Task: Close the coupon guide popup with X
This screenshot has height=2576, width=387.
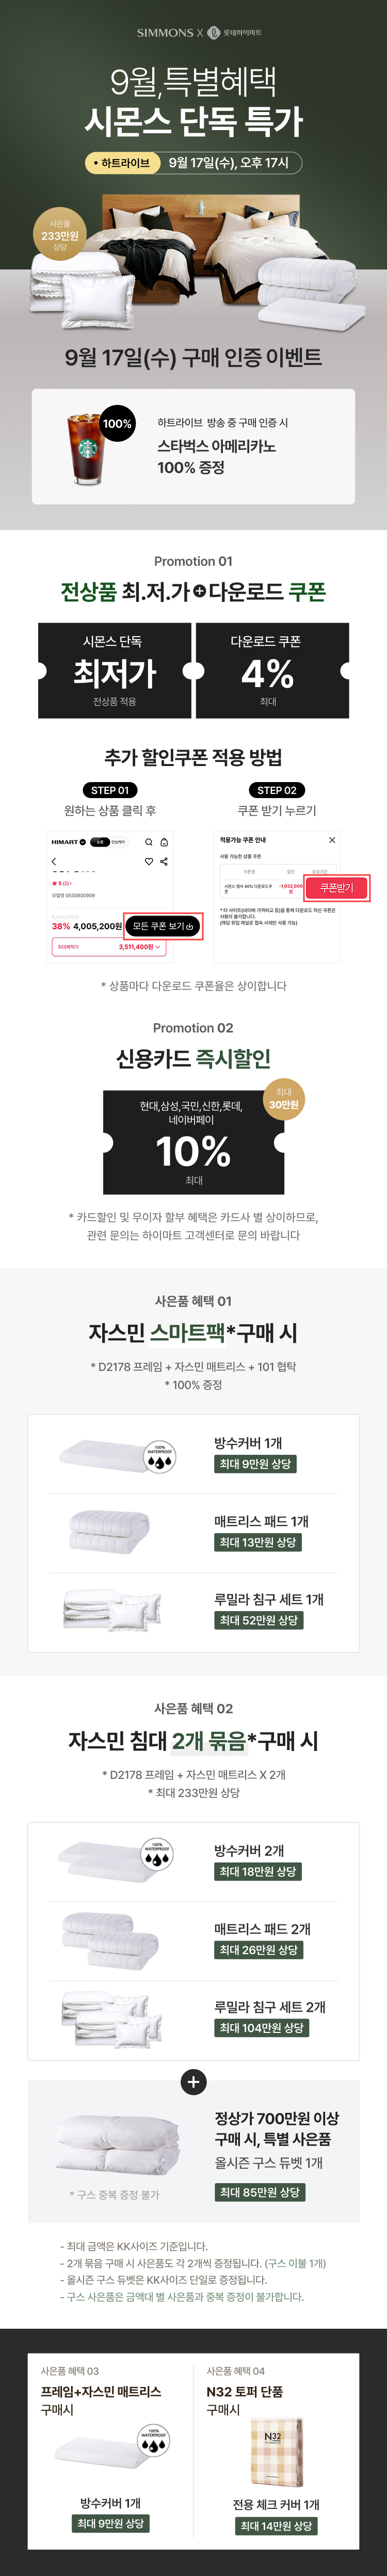Action: tap(332, 840)
